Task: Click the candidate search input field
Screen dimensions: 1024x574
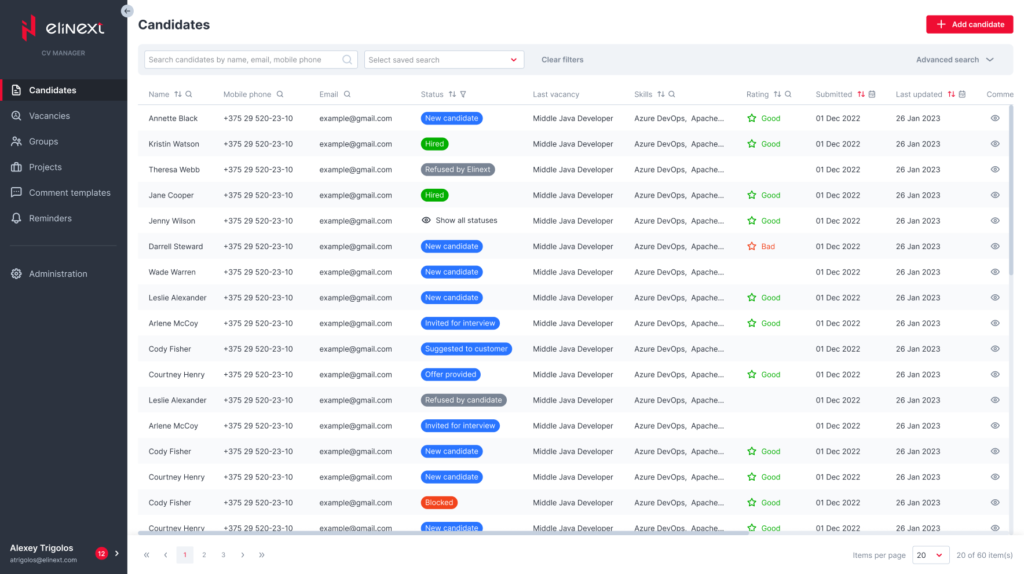Action: tap(244, 60)
